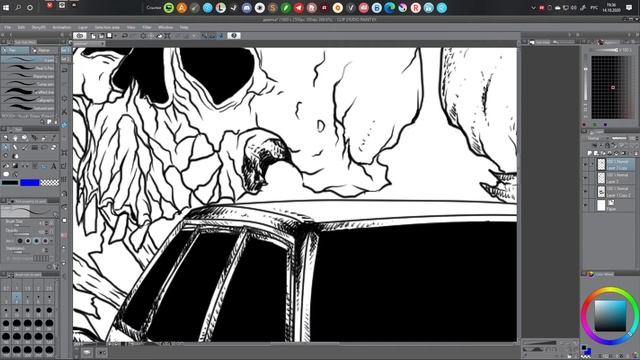
Task: Select the Calligraphy brush
Action: [x=28, y=100]
